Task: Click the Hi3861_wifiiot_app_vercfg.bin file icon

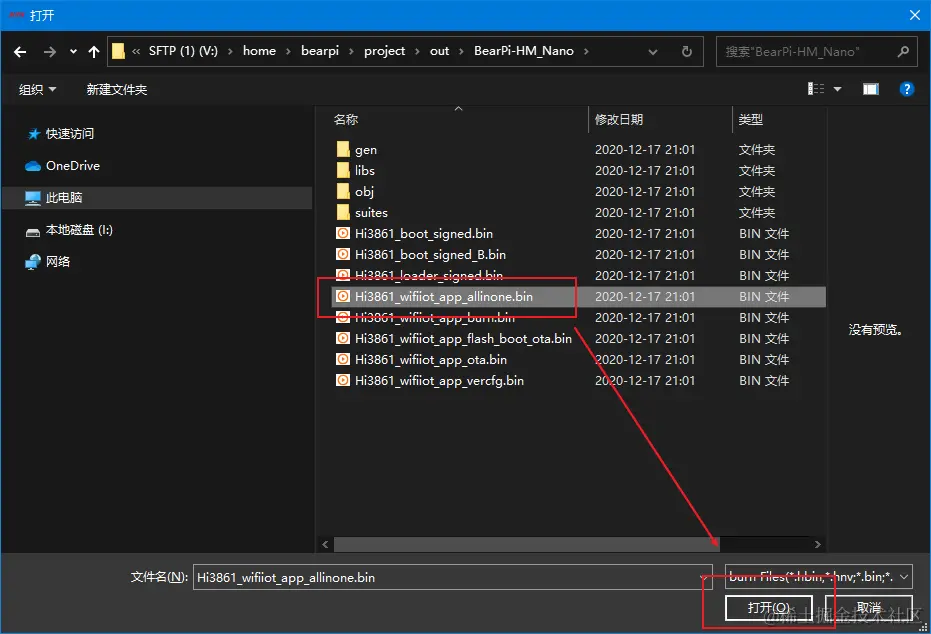Action: [343, 380]
